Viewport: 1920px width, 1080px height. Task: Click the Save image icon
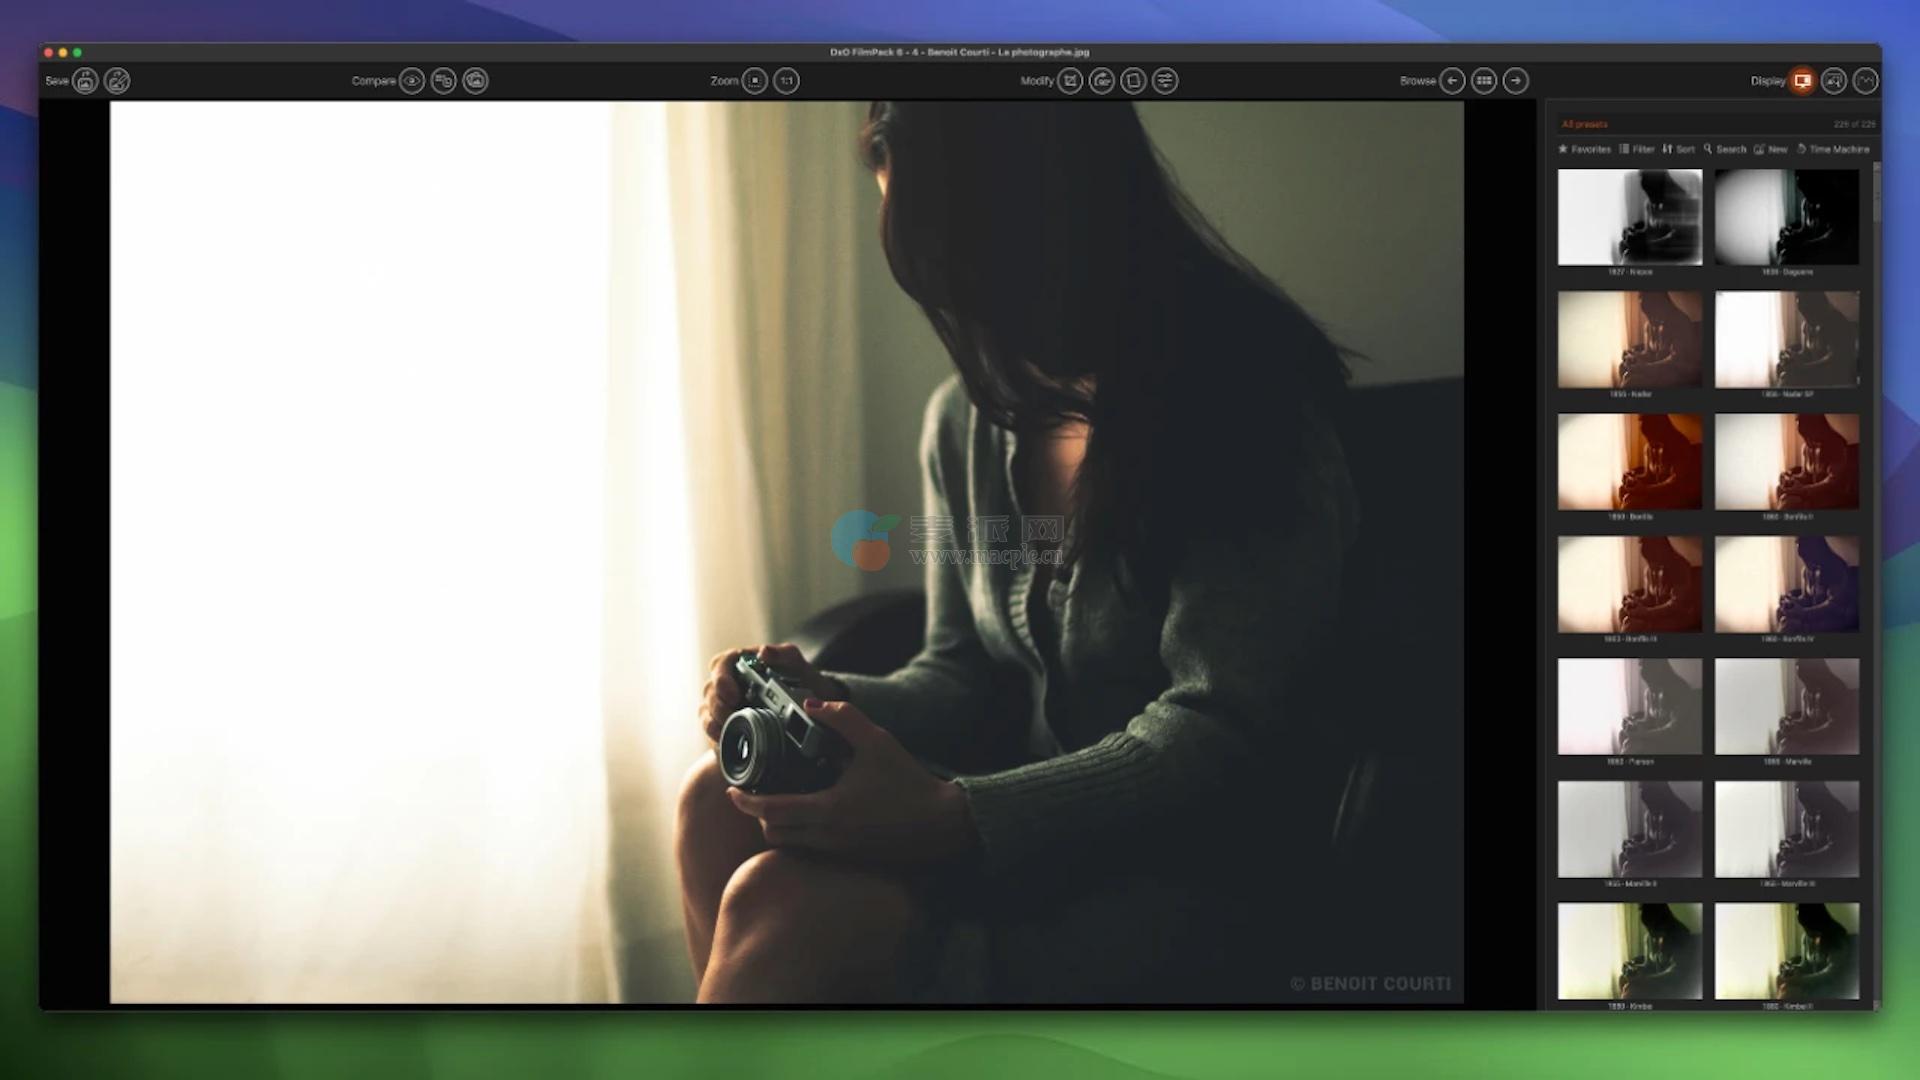[86, 81]
